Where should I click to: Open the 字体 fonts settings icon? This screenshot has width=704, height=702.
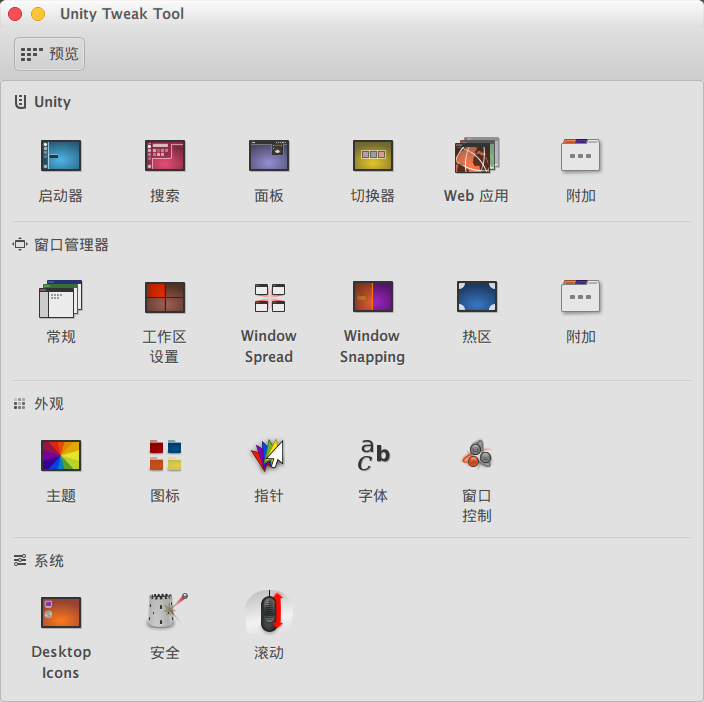[373, 455]
